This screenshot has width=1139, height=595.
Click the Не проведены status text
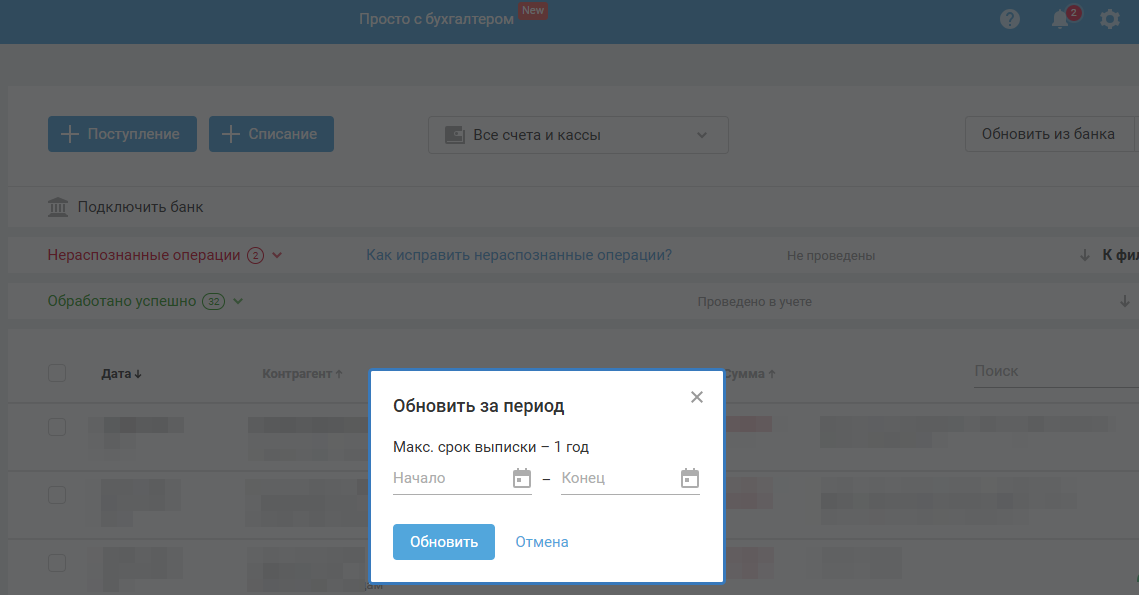831,256
